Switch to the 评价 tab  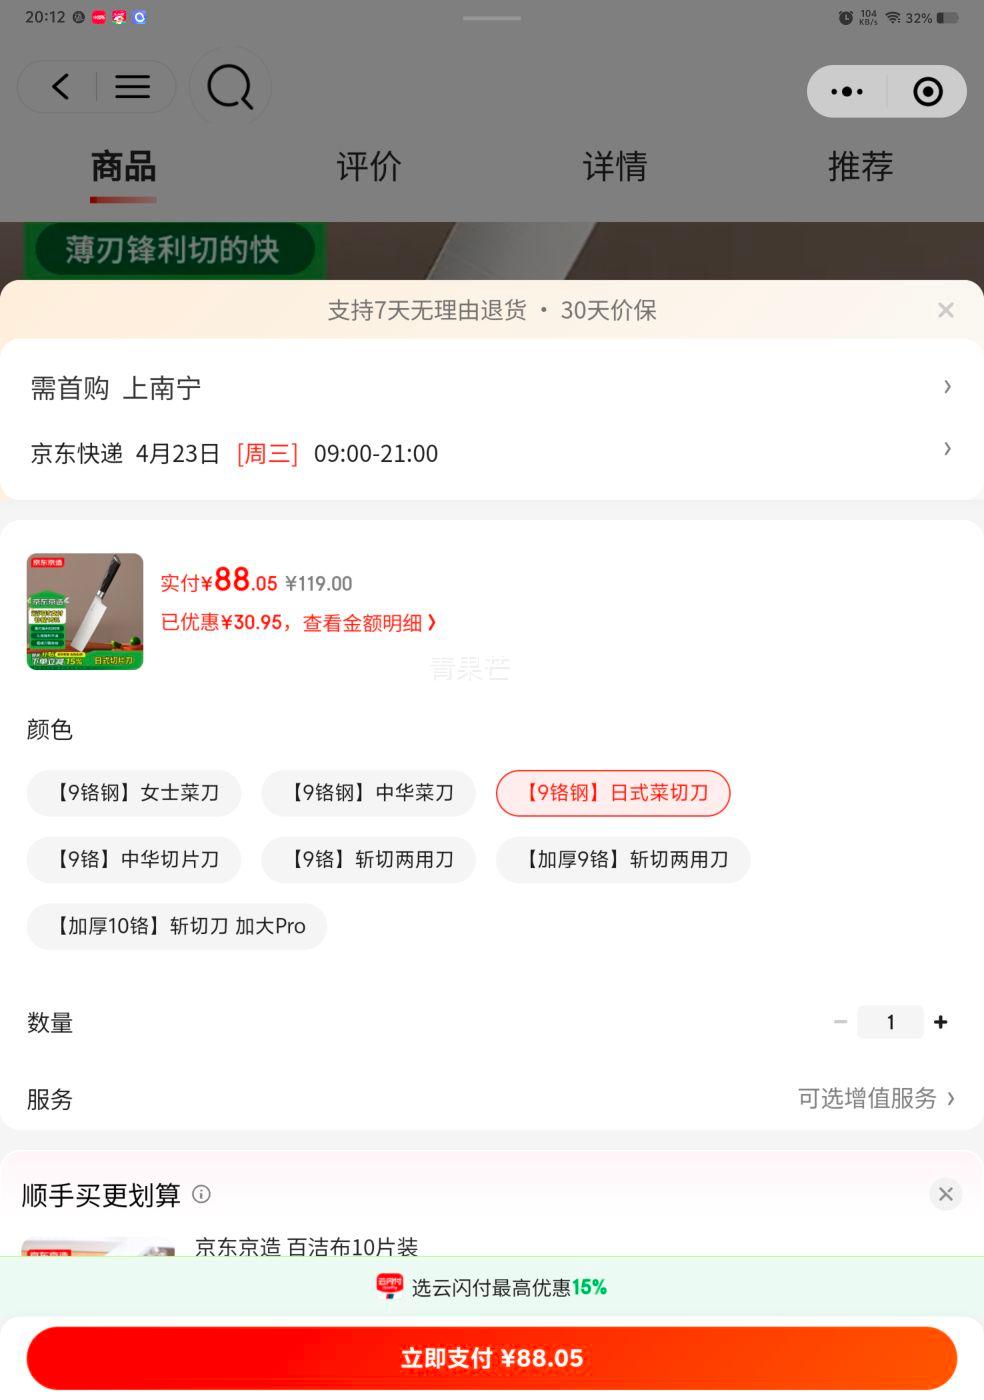tap(369, 166)
